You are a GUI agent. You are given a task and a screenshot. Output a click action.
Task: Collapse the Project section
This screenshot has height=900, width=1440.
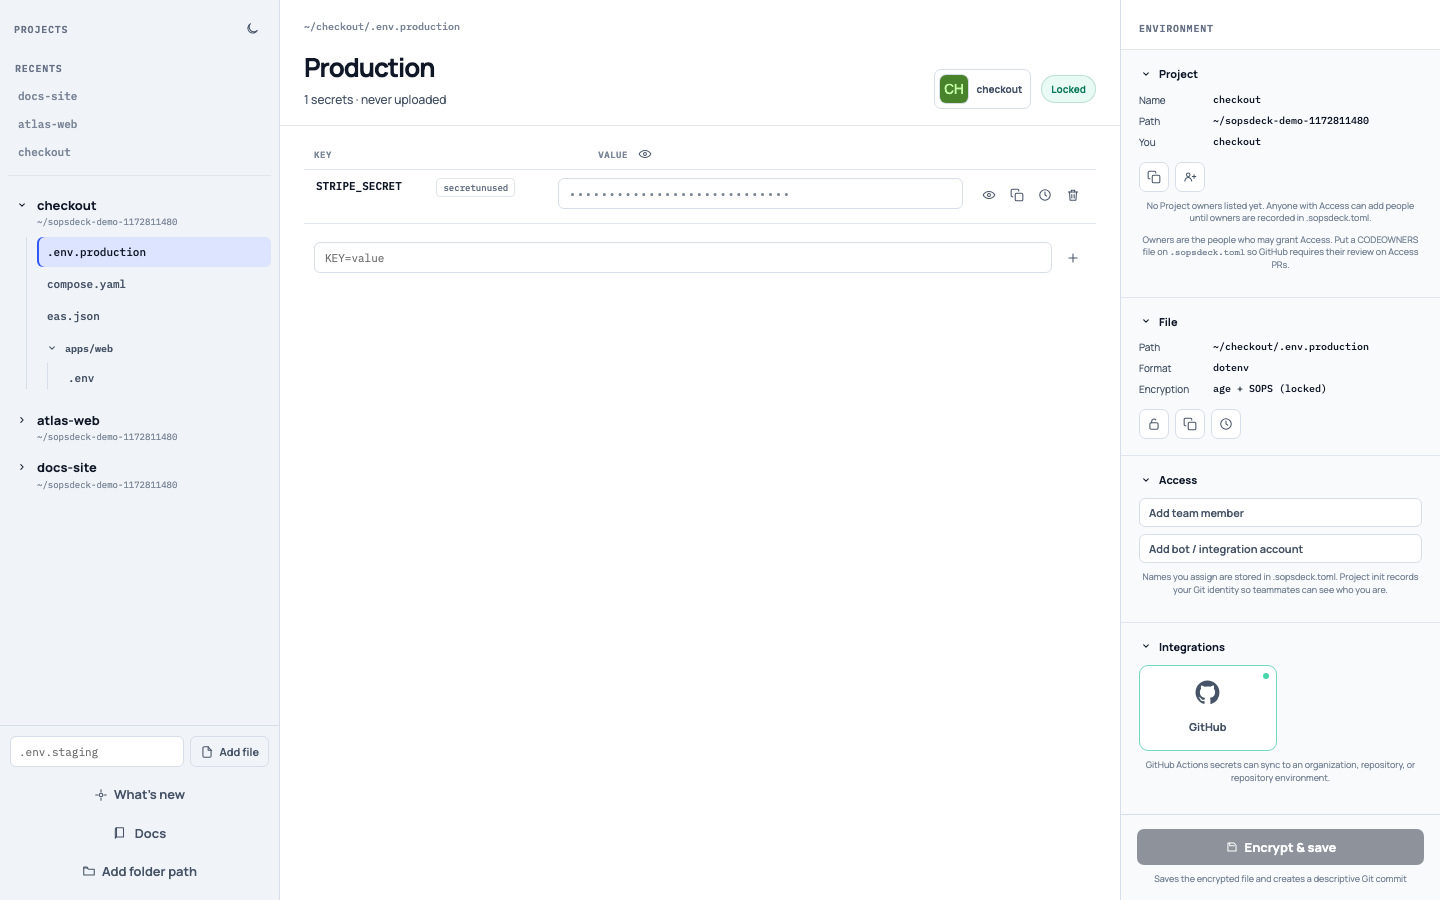click(1146, 74)
